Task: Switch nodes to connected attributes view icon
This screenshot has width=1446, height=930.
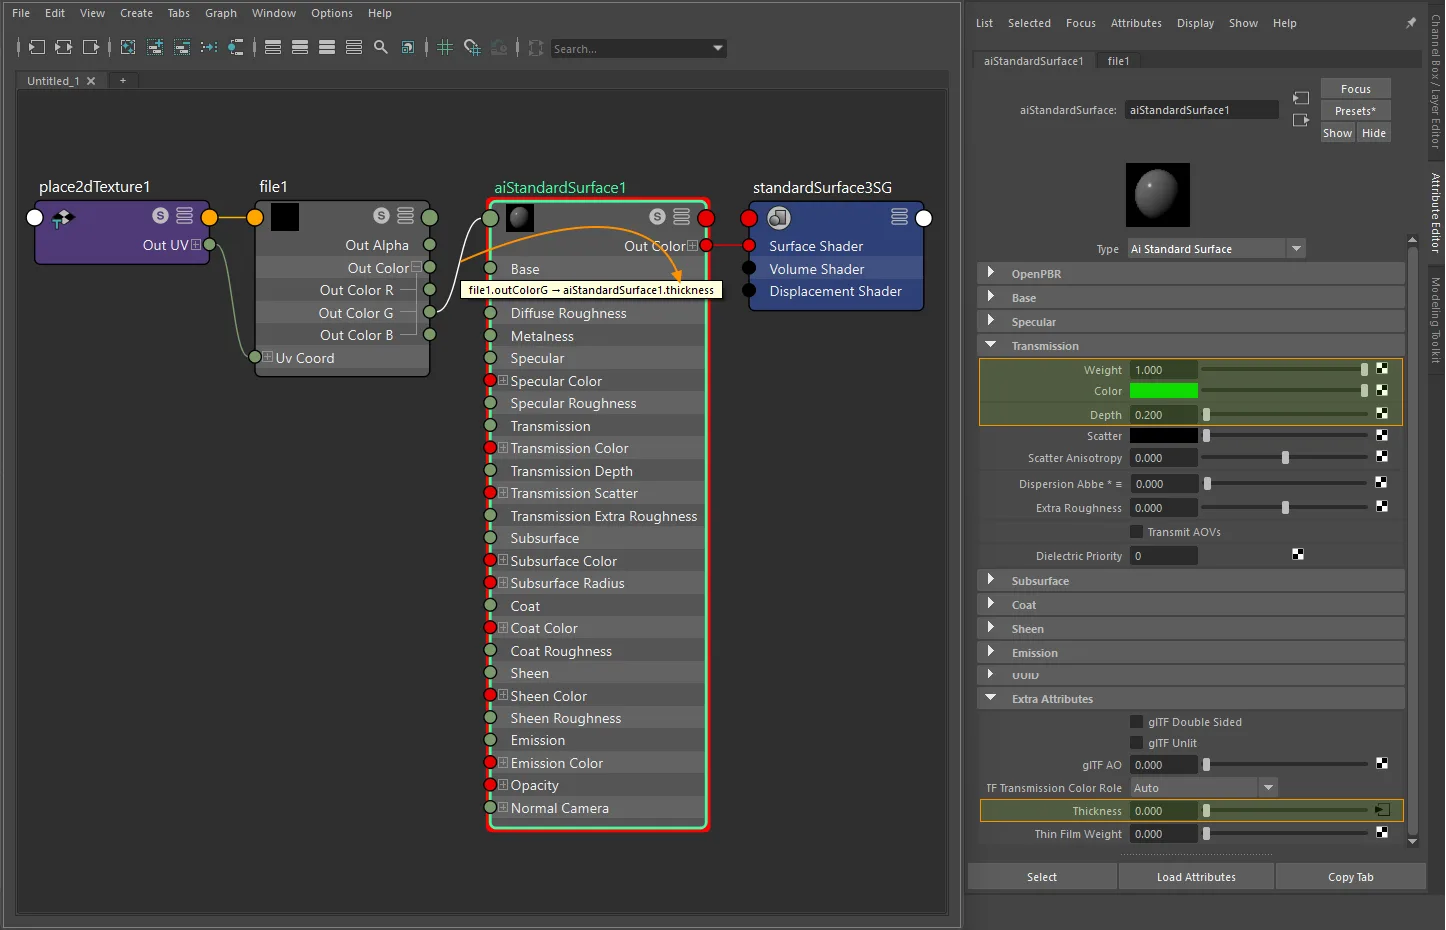Action: coord(300,47)
